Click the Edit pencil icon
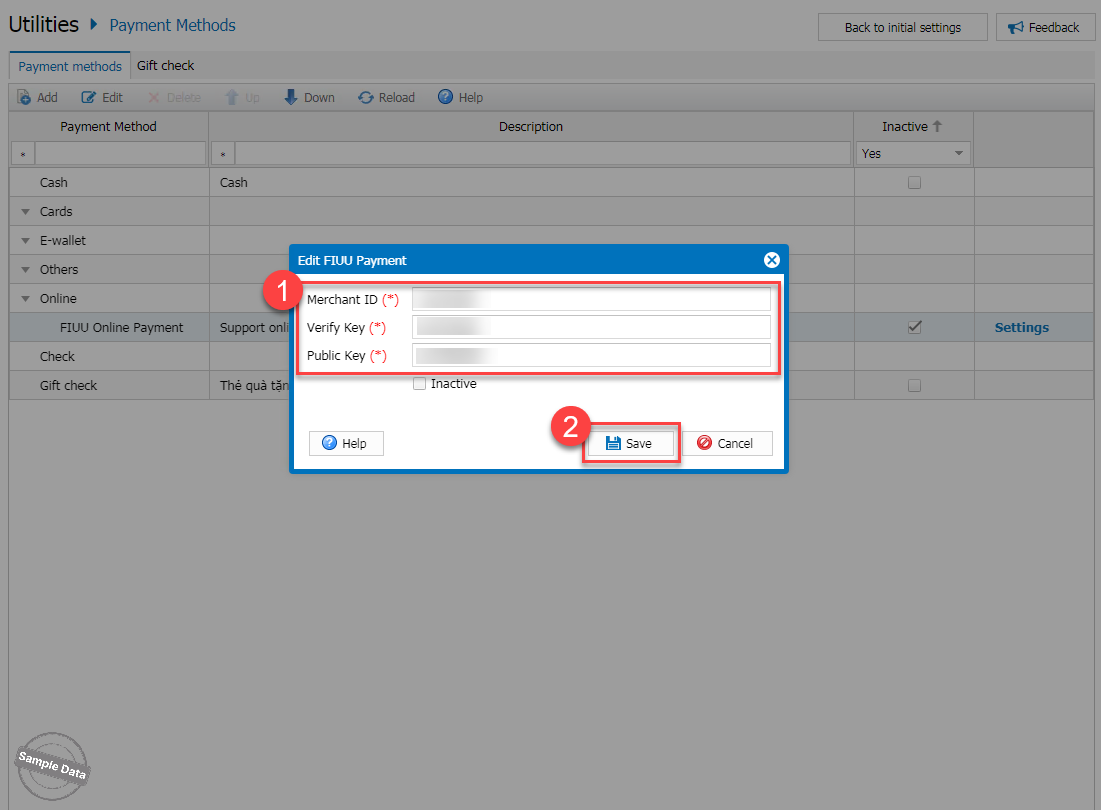1101x810 pixels. coord(89,97)
